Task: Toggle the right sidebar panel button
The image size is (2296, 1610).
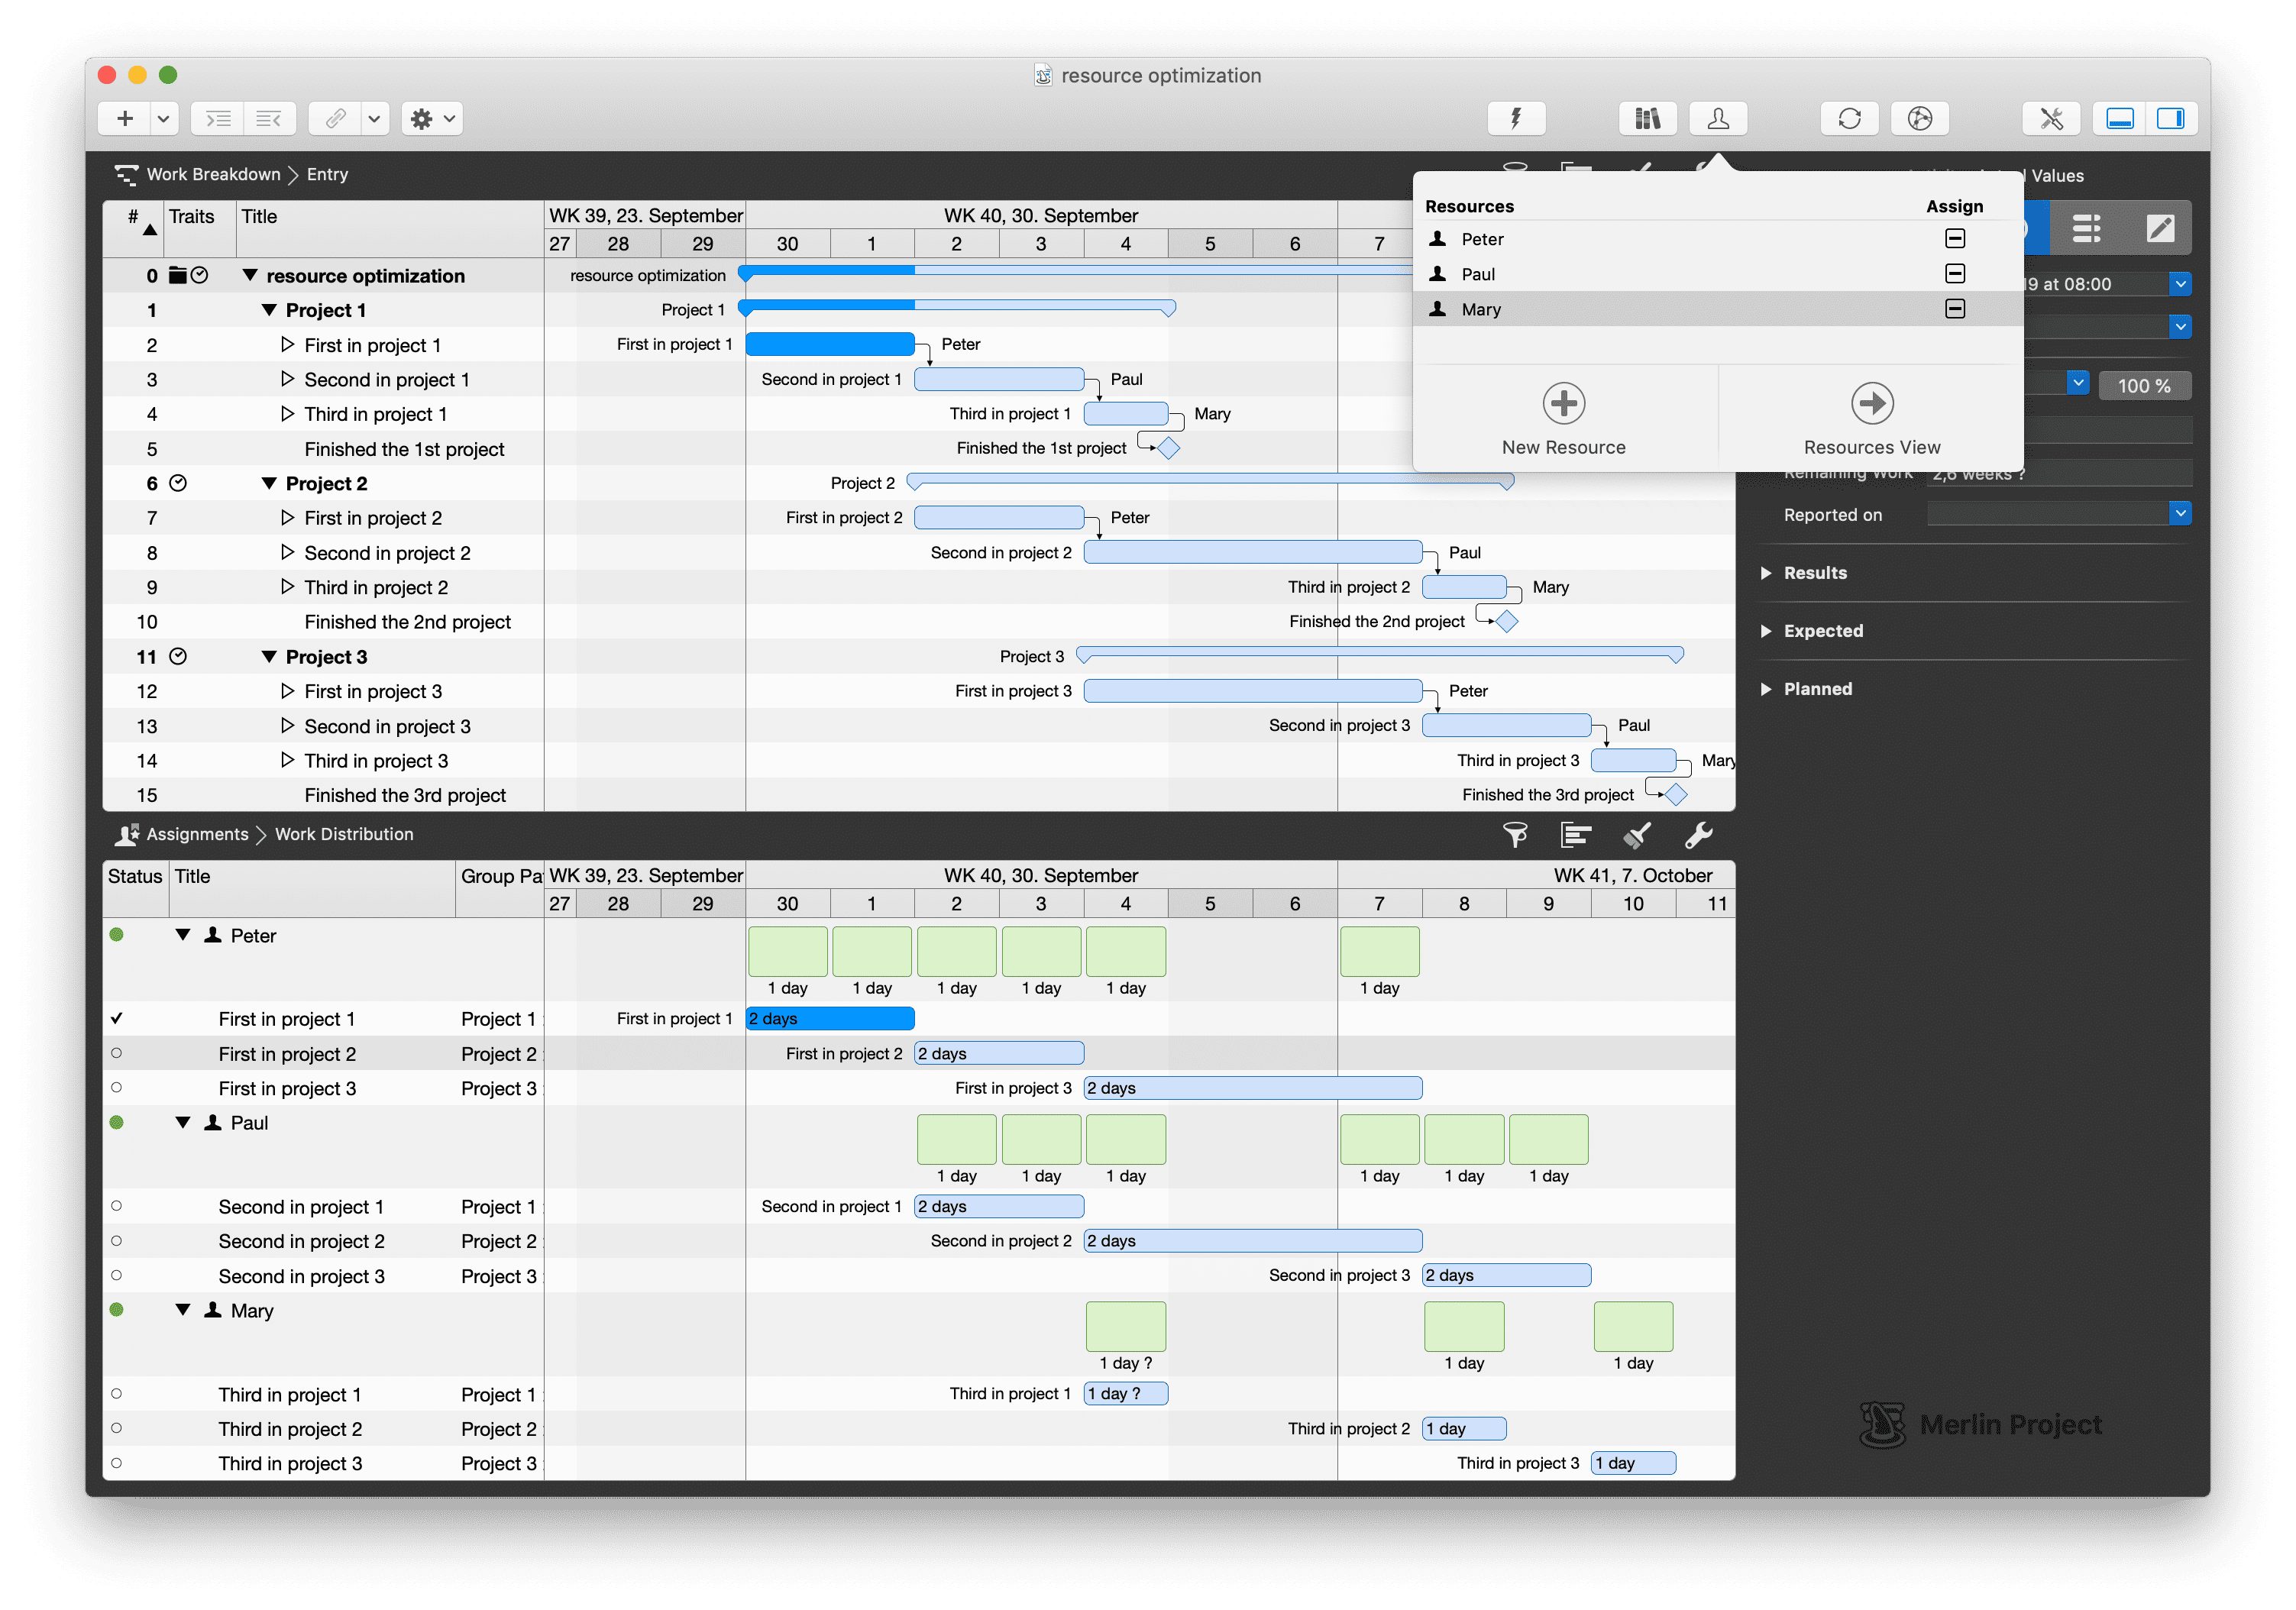Action: pyautogui.click(x=2172, y=118)
